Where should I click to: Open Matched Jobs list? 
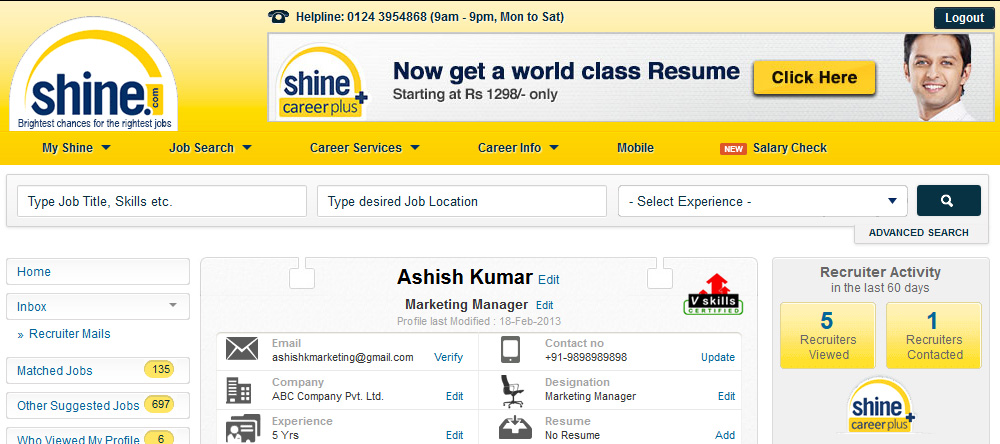pyautogui.click(x=98, y=371)
